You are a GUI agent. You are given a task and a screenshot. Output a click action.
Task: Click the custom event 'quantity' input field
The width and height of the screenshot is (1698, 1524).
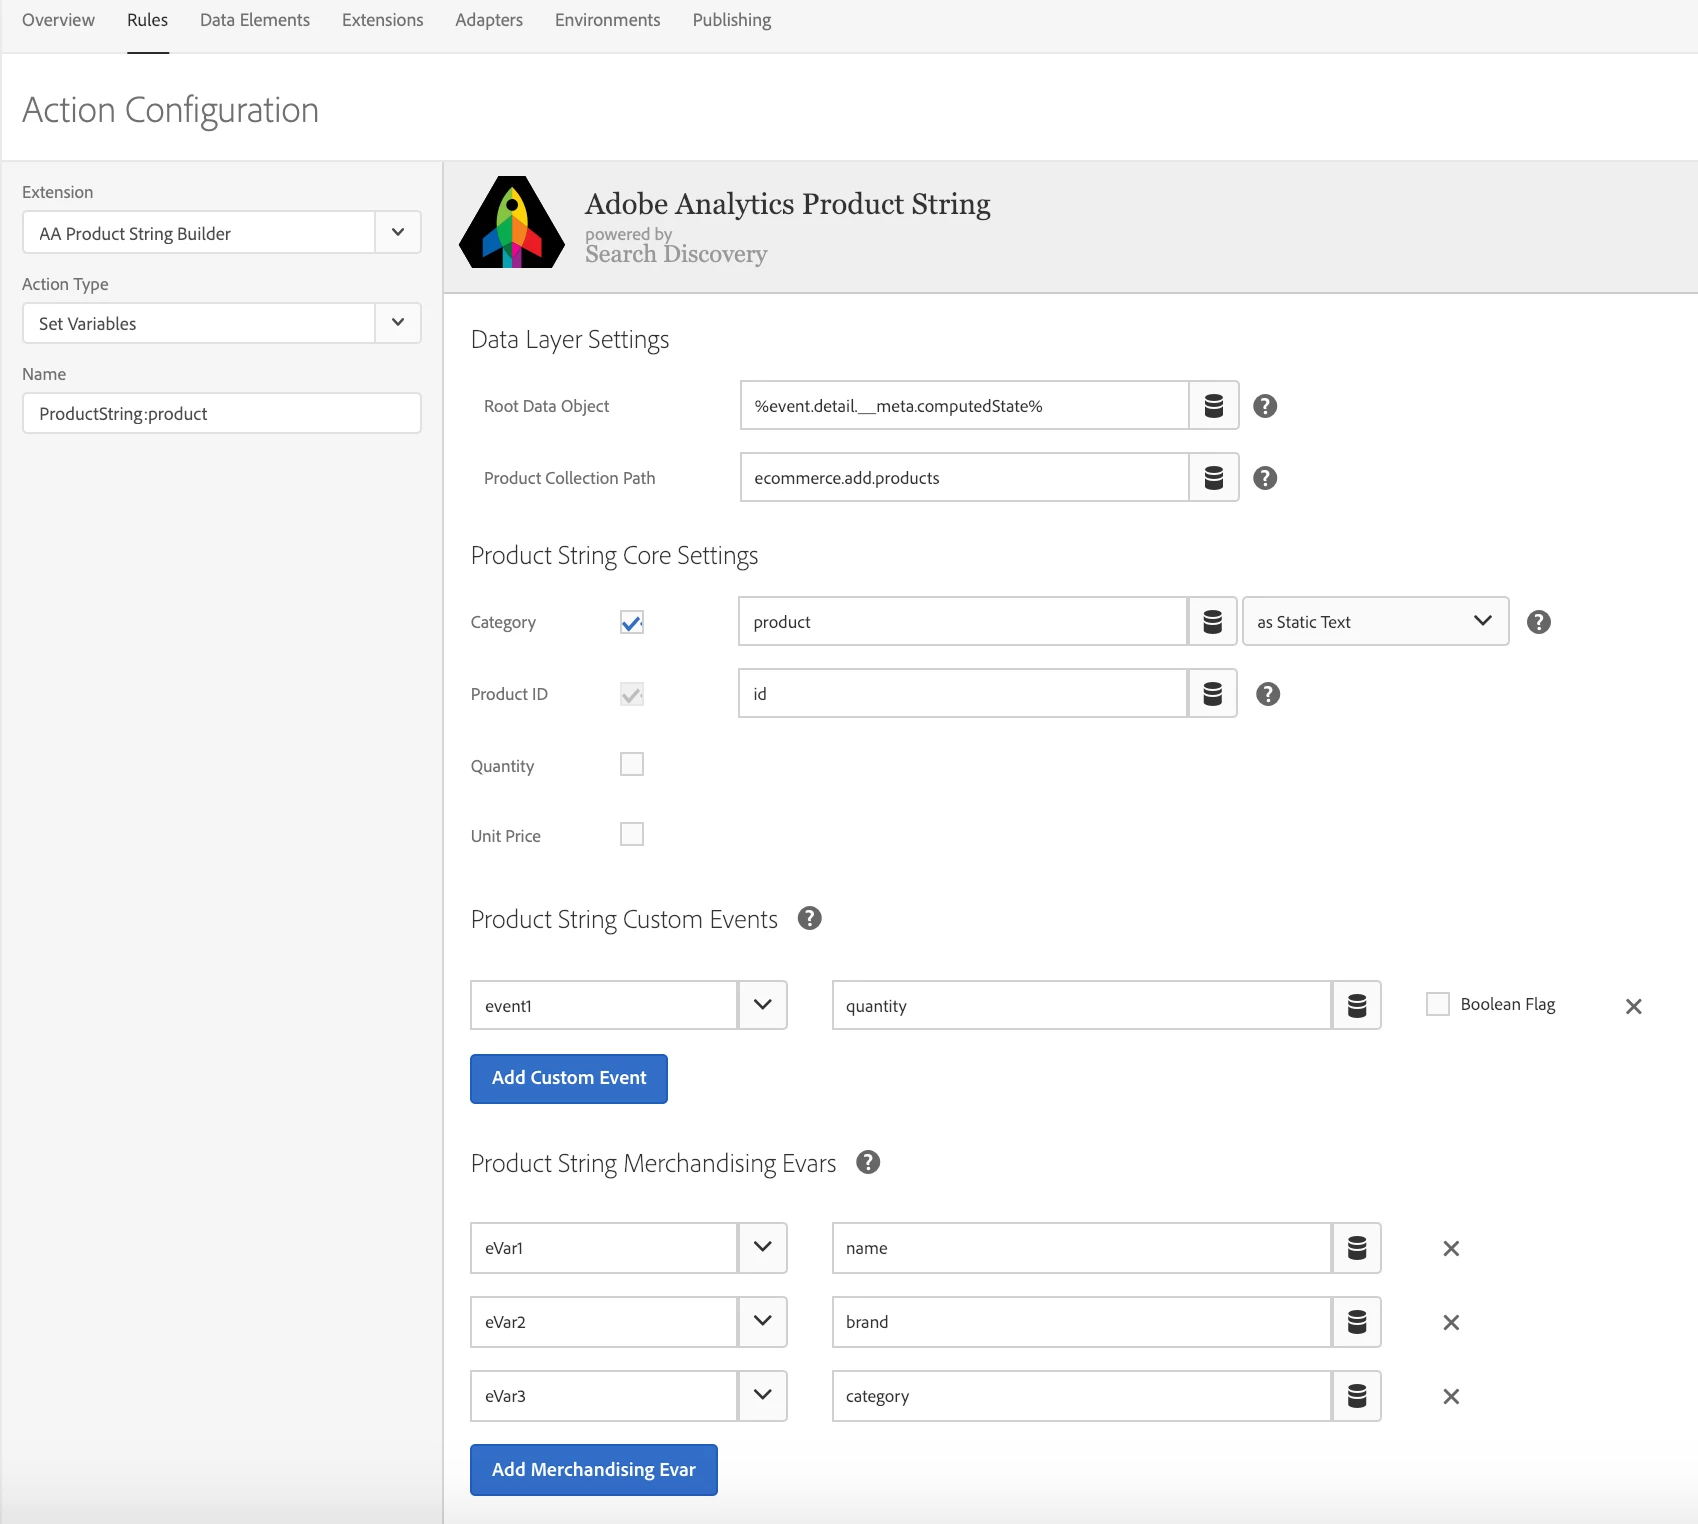(x=1082, y=1006)
